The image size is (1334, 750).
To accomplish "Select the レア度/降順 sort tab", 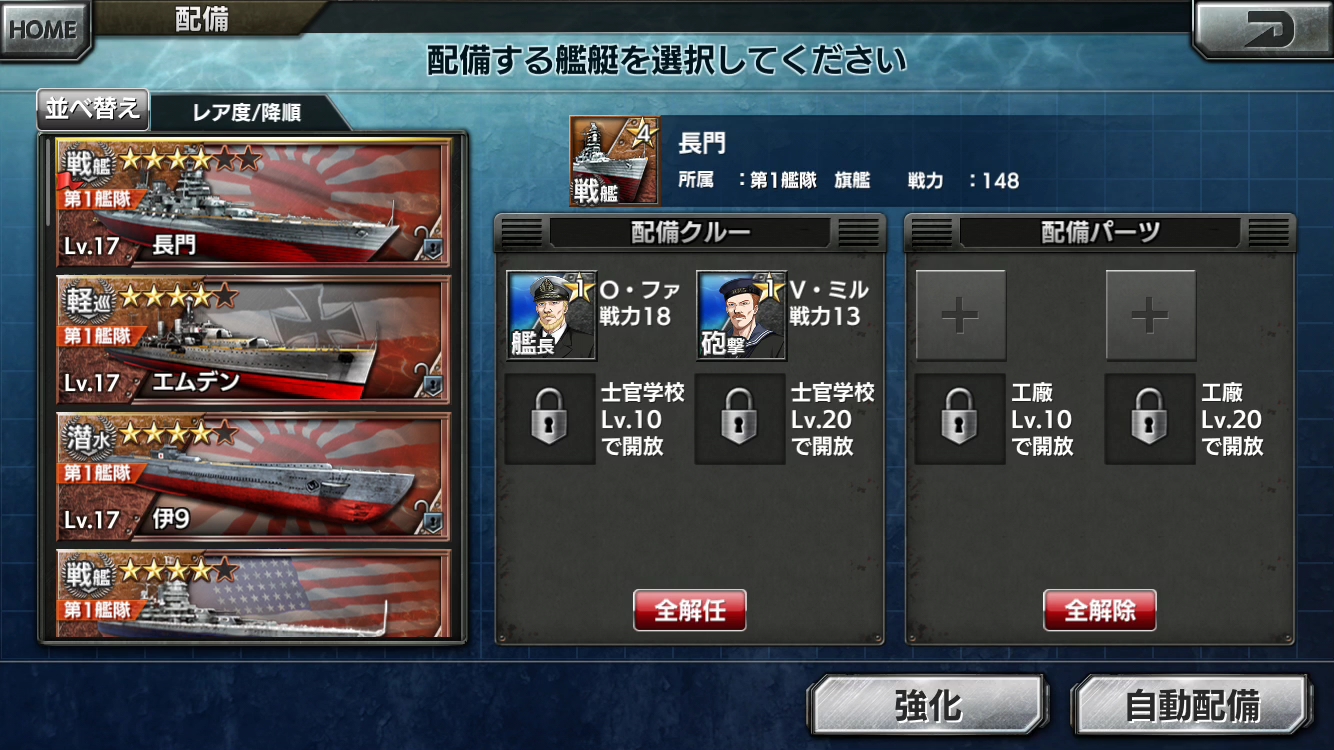I will pyautogui.click(x=246, y=113).
